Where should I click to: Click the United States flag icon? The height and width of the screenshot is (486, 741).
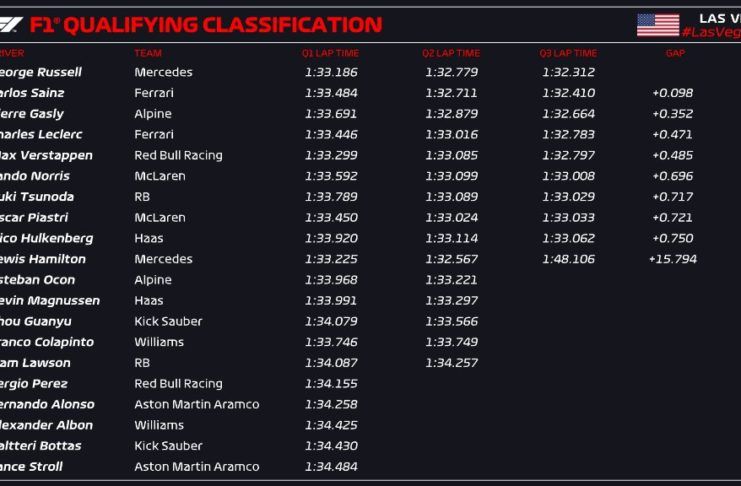pos(657,25)
